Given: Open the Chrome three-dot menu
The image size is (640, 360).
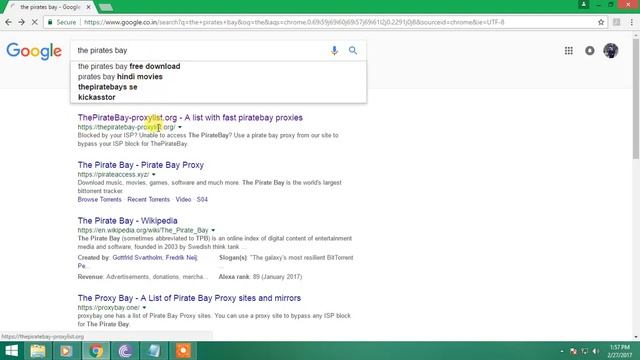Looking at the screenshot, I should (631, 22).
